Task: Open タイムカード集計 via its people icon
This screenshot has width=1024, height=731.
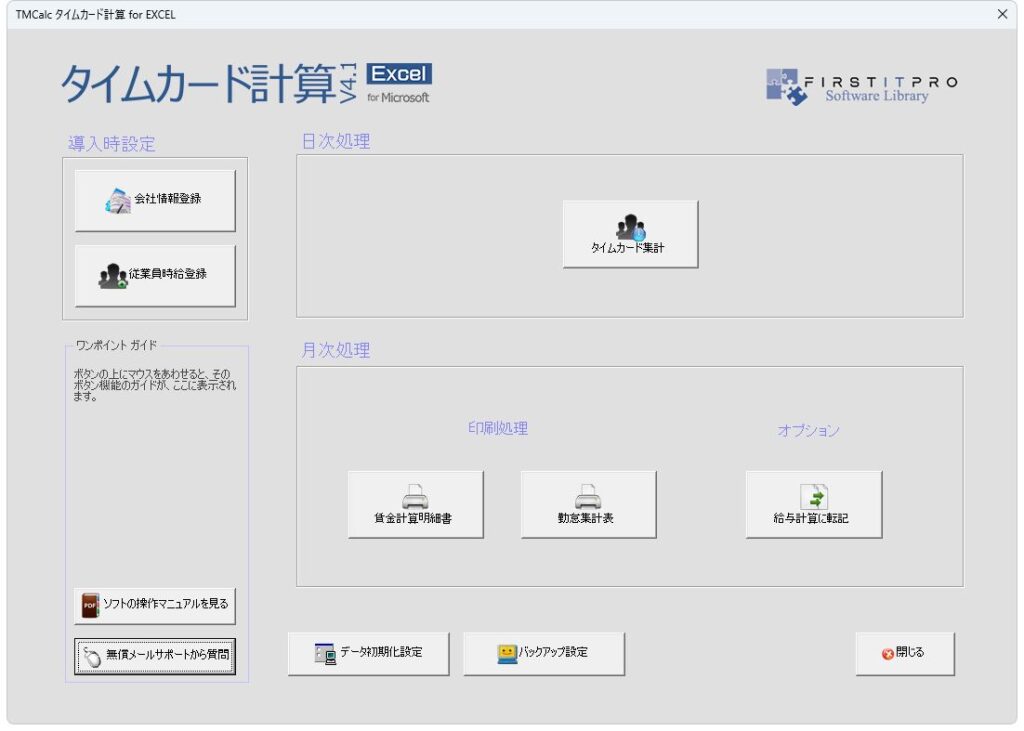Action: (x=630, y=228)
